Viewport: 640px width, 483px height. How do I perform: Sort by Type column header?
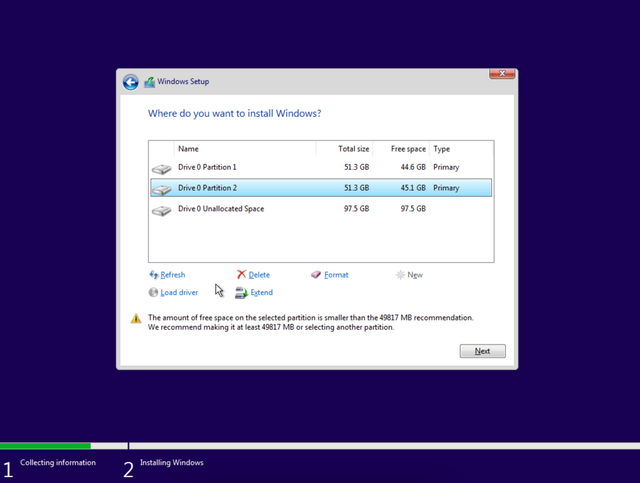pyautogui.click(x=461, y=149)
